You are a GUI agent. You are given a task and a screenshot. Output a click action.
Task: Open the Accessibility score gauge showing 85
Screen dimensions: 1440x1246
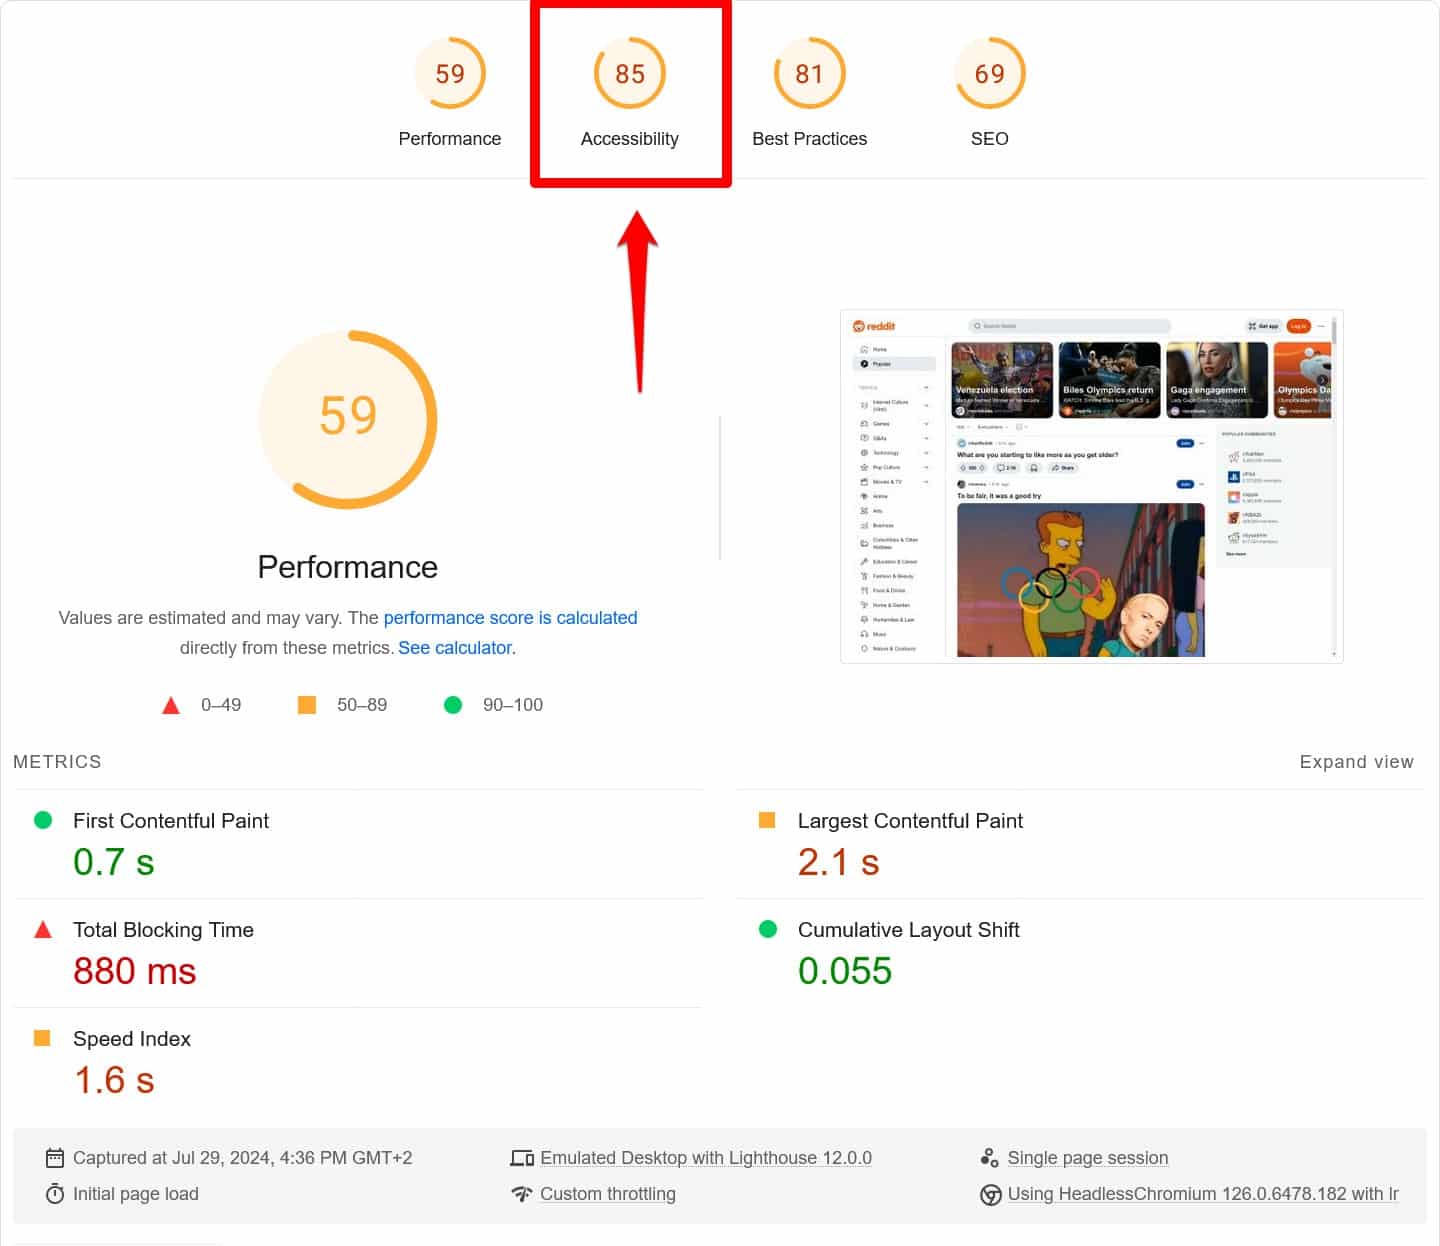coord(629,75)
